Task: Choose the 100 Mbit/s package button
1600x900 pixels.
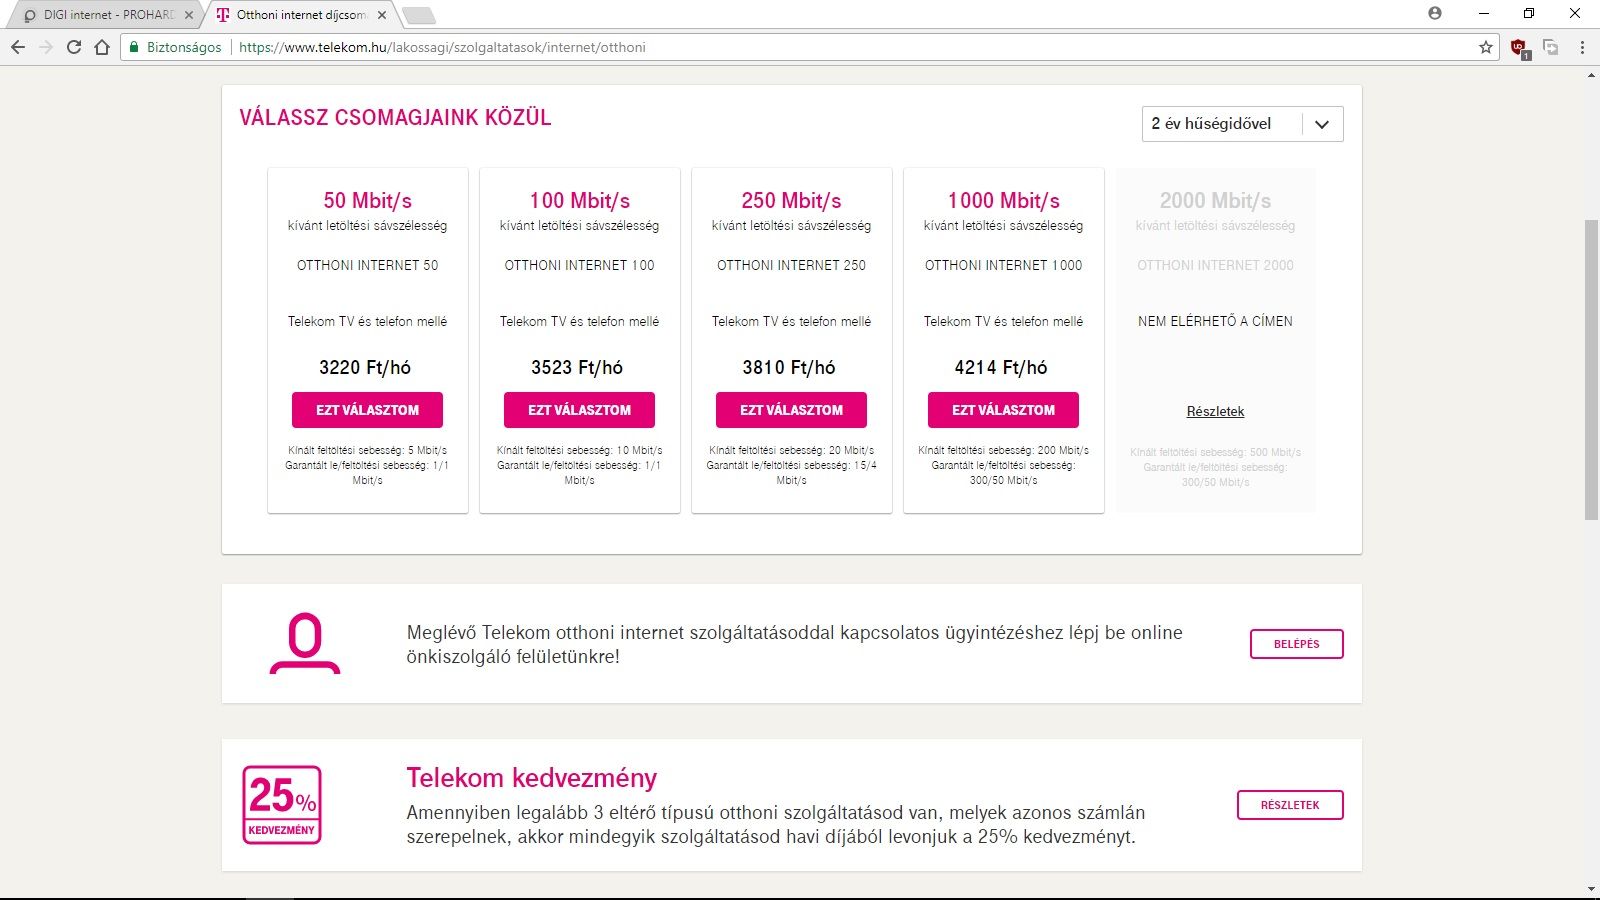Action: pos(579,410)
